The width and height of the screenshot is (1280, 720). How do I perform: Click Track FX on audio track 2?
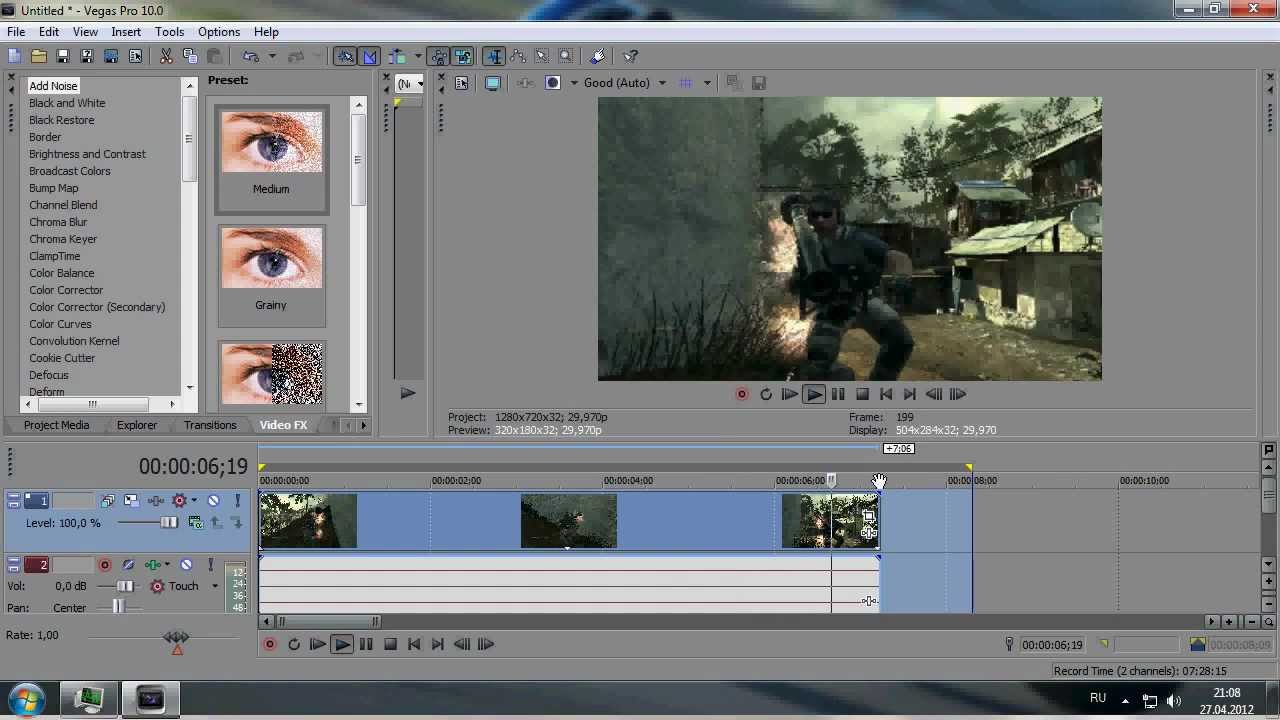(153, 565)
